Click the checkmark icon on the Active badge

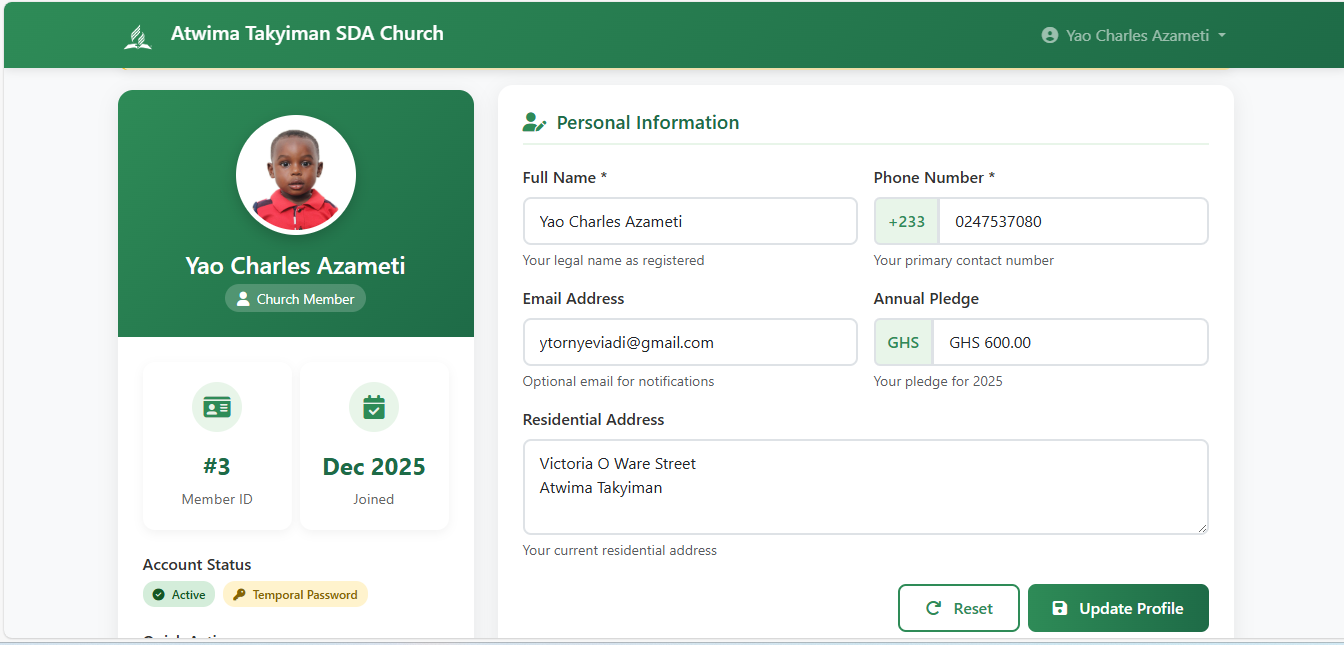pos(158,594)
